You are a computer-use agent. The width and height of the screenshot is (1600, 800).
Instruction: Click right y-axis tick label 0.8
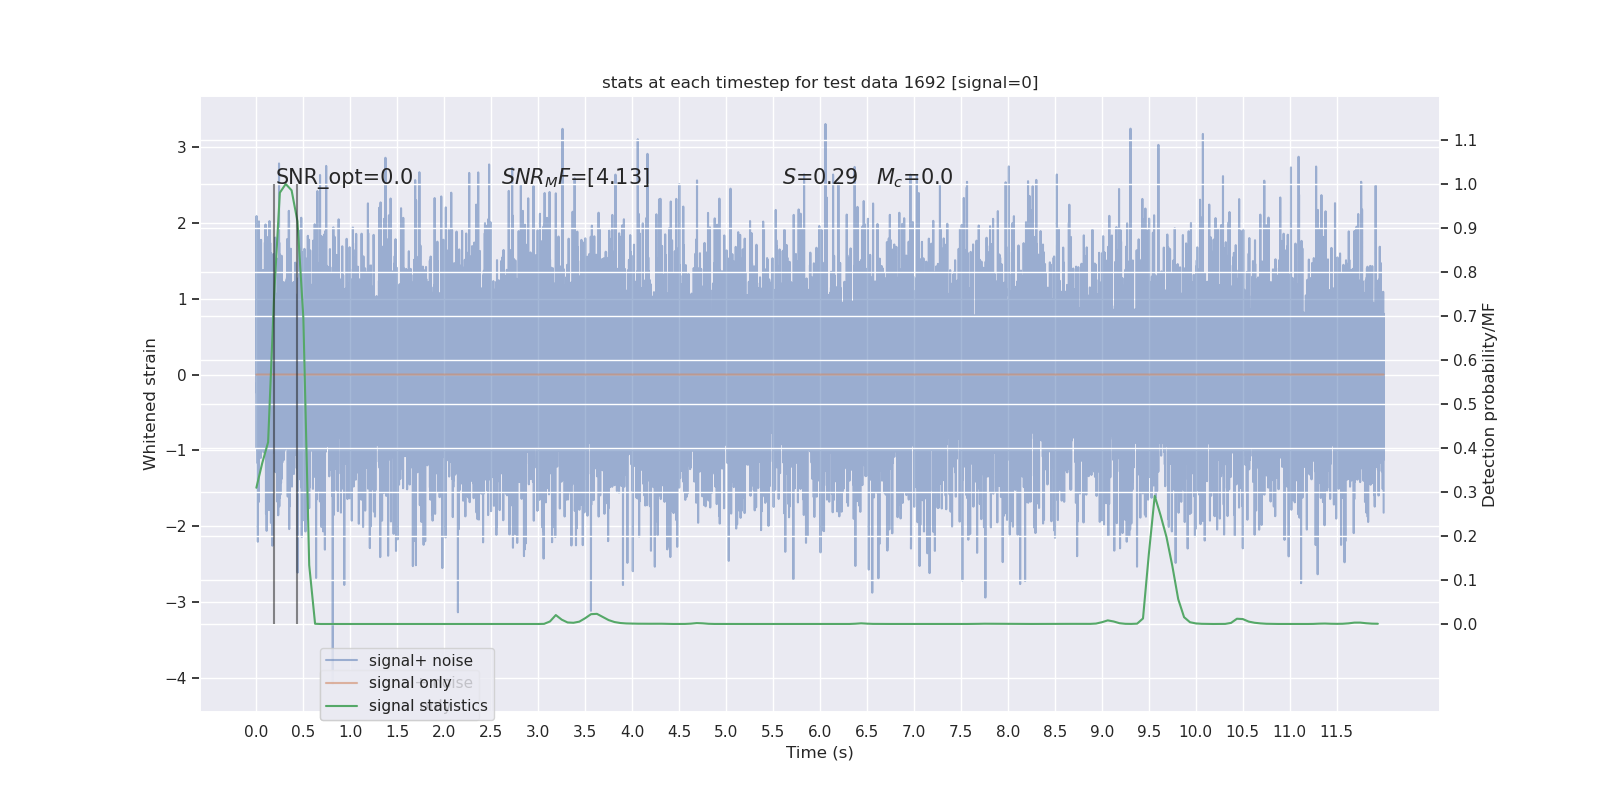pyautogui.click(x=1466, y=273)
